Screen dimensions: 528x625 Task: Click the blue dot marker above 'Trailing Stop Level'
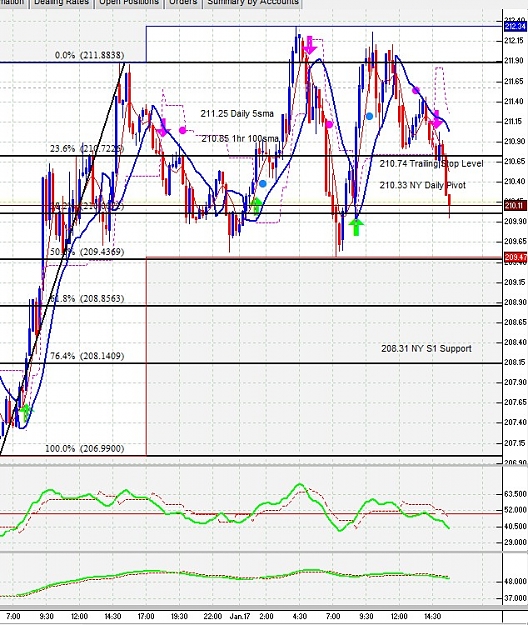tap(369, 116)
